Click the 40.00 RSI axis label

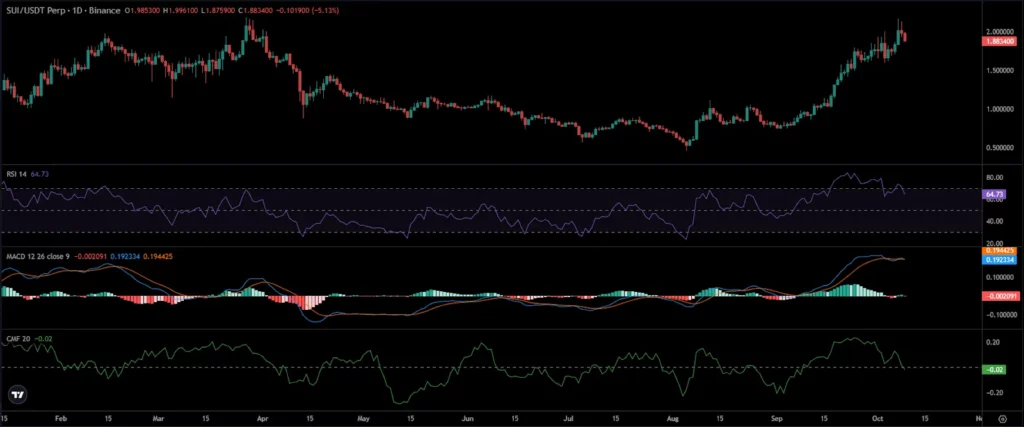[x=994, y=222]
